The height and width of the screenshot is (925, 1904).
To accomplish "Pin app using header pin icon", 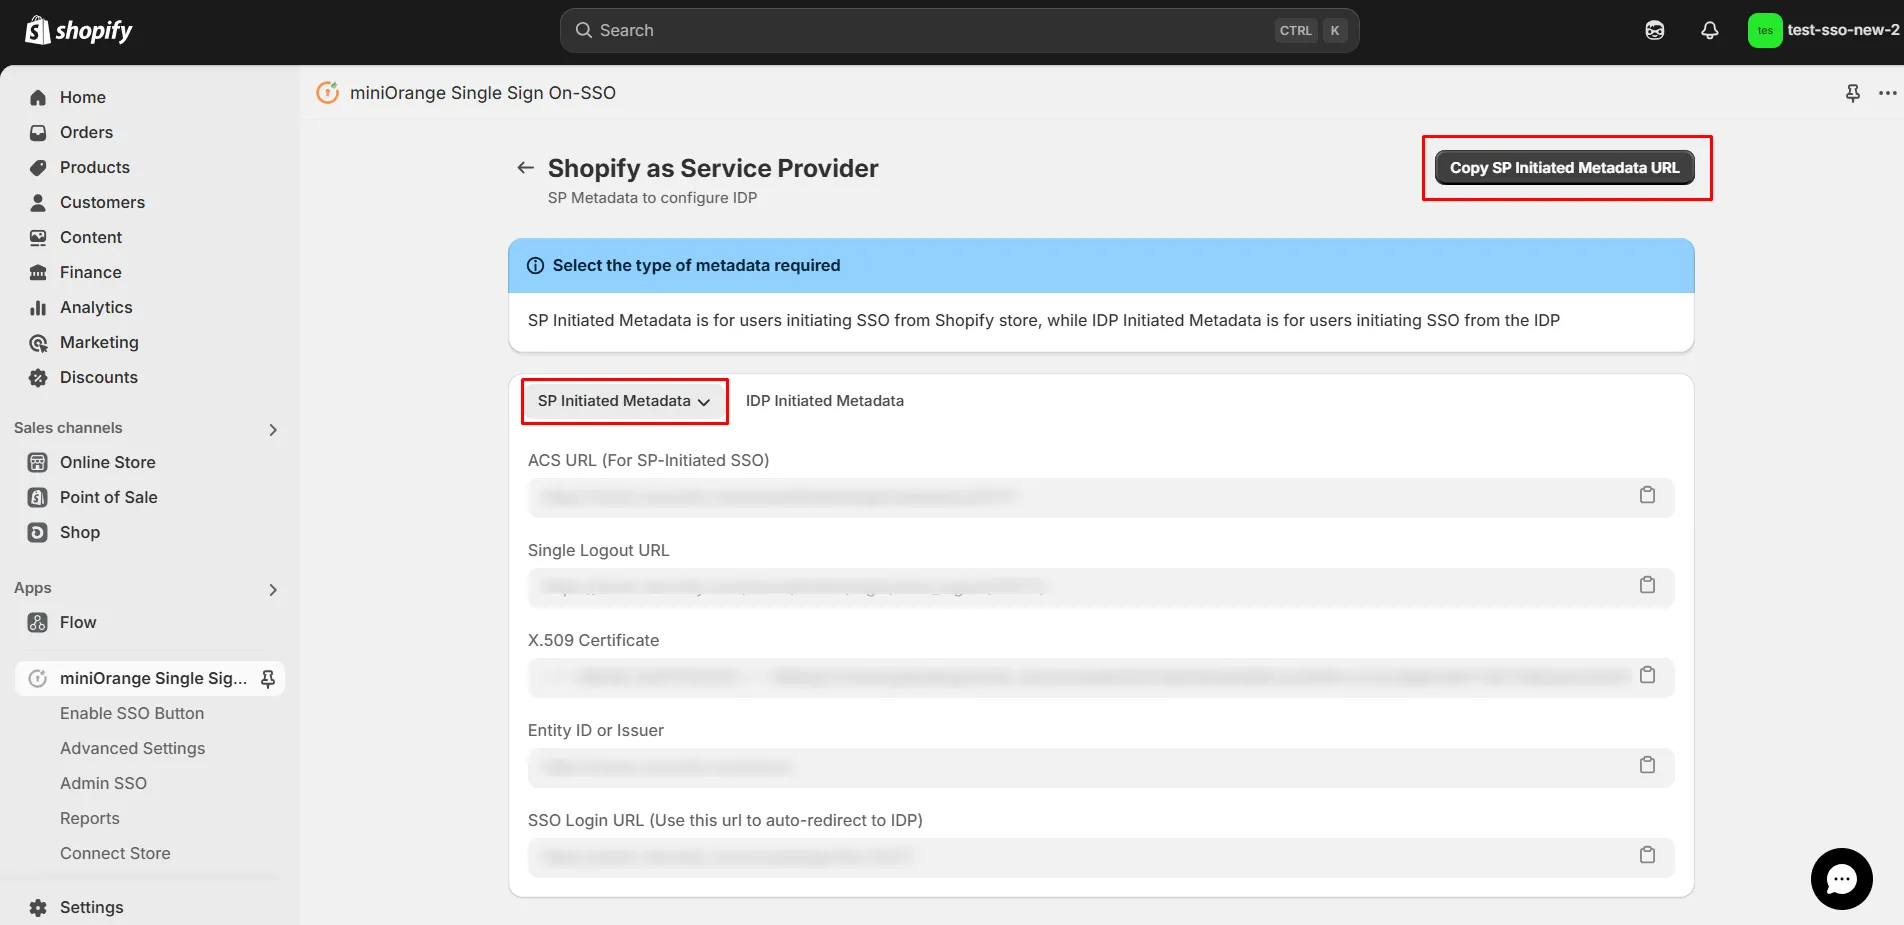I will (x=1853, y=93).
